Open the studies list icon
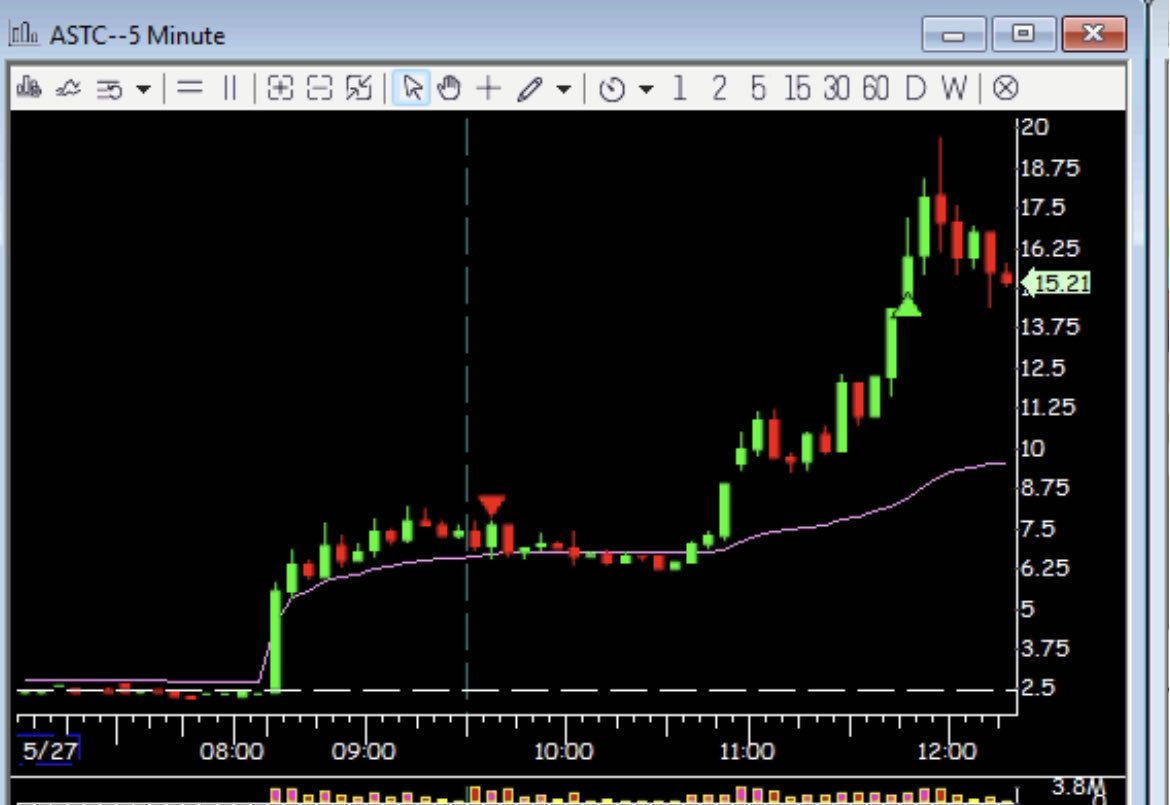This screenshot has width=1170, height=805. point(110,90)
